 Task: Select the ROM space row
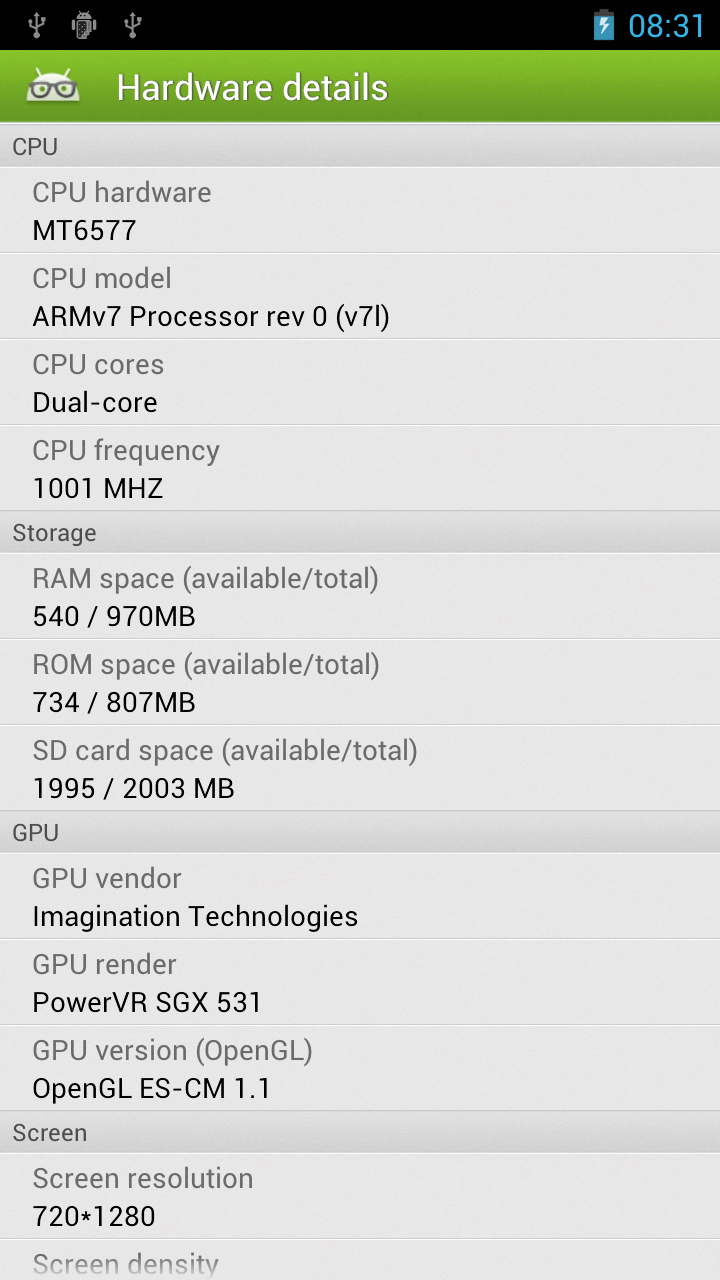click(360, 682)
